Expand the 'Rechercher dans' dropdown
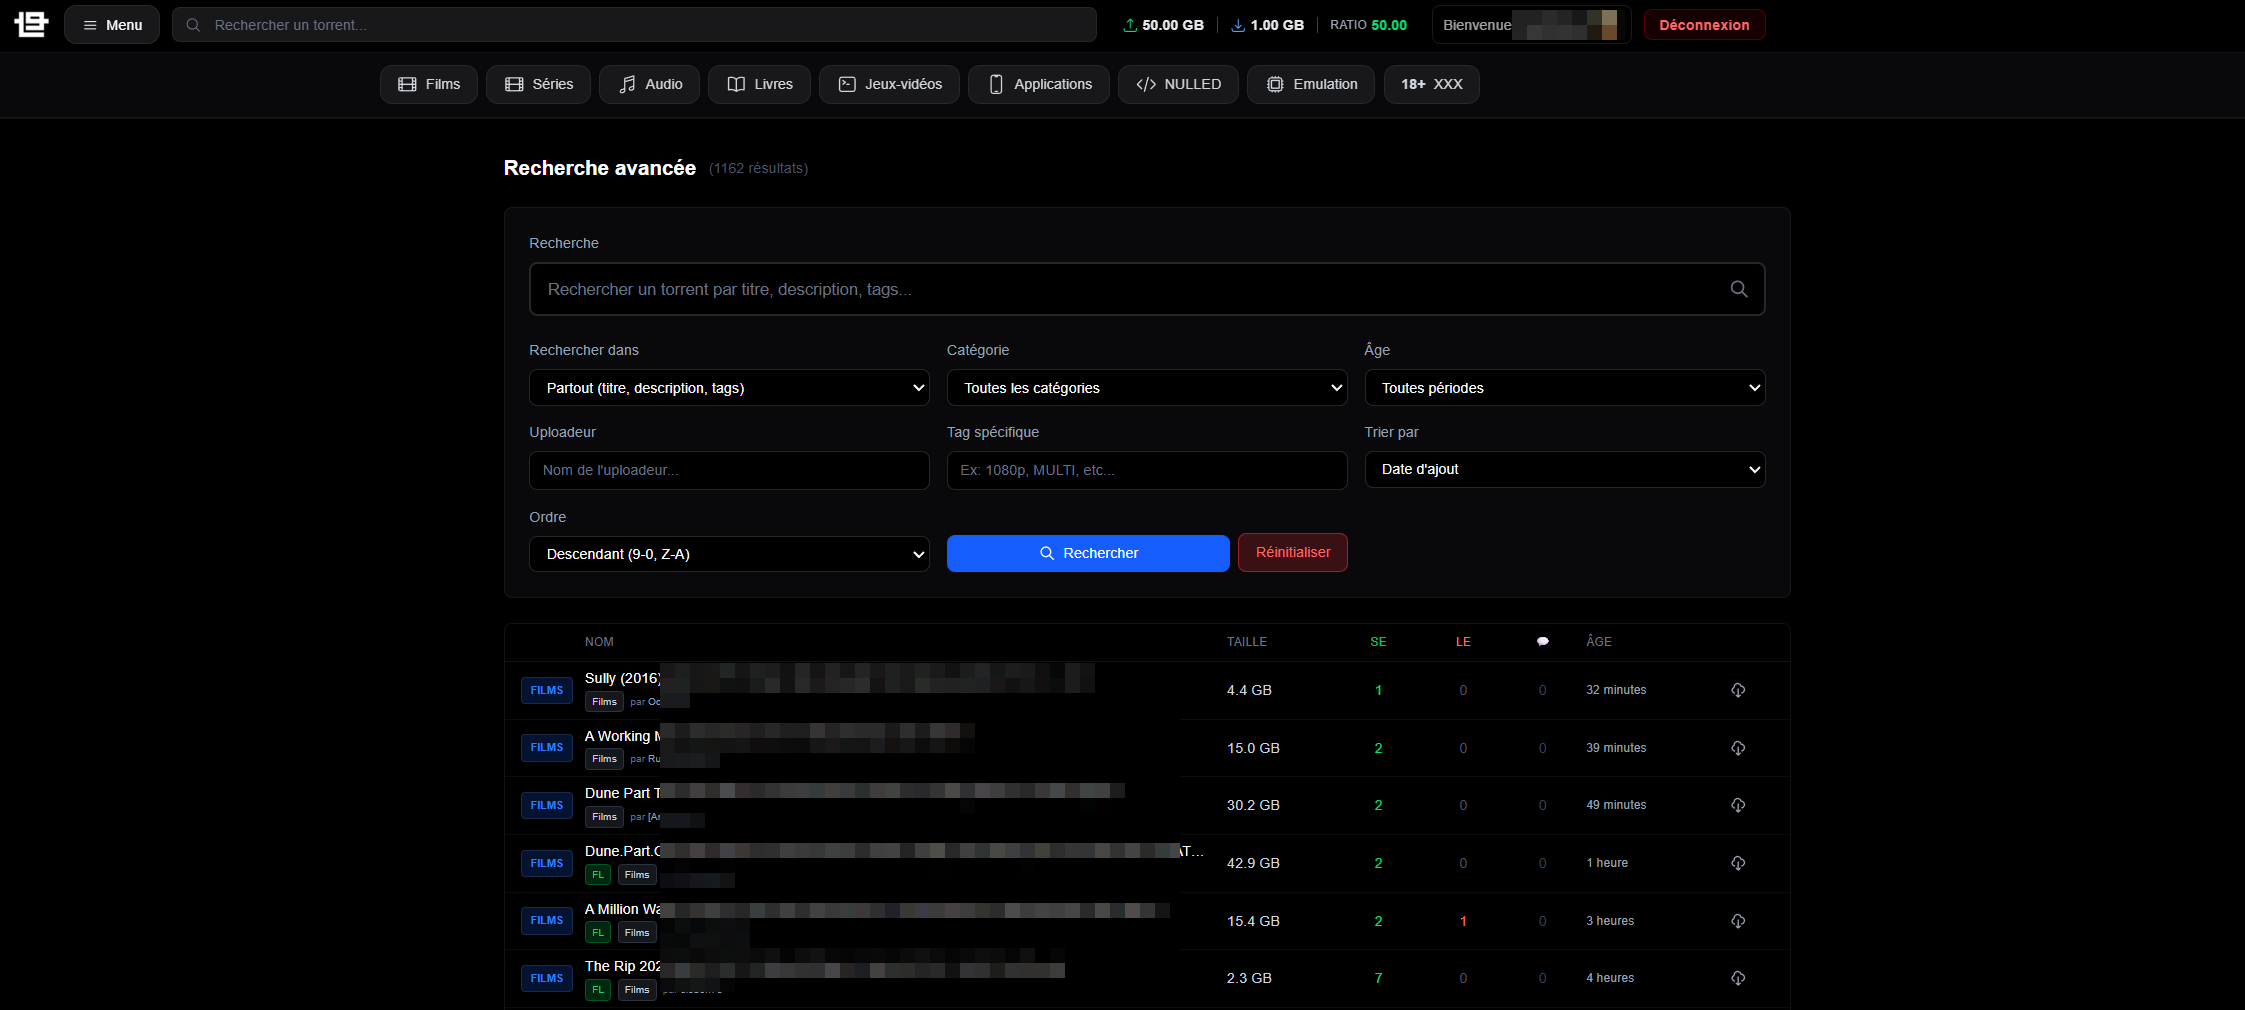Image resolution: width=2245 pixels, height=1010 pixels. tap(728, 388)
